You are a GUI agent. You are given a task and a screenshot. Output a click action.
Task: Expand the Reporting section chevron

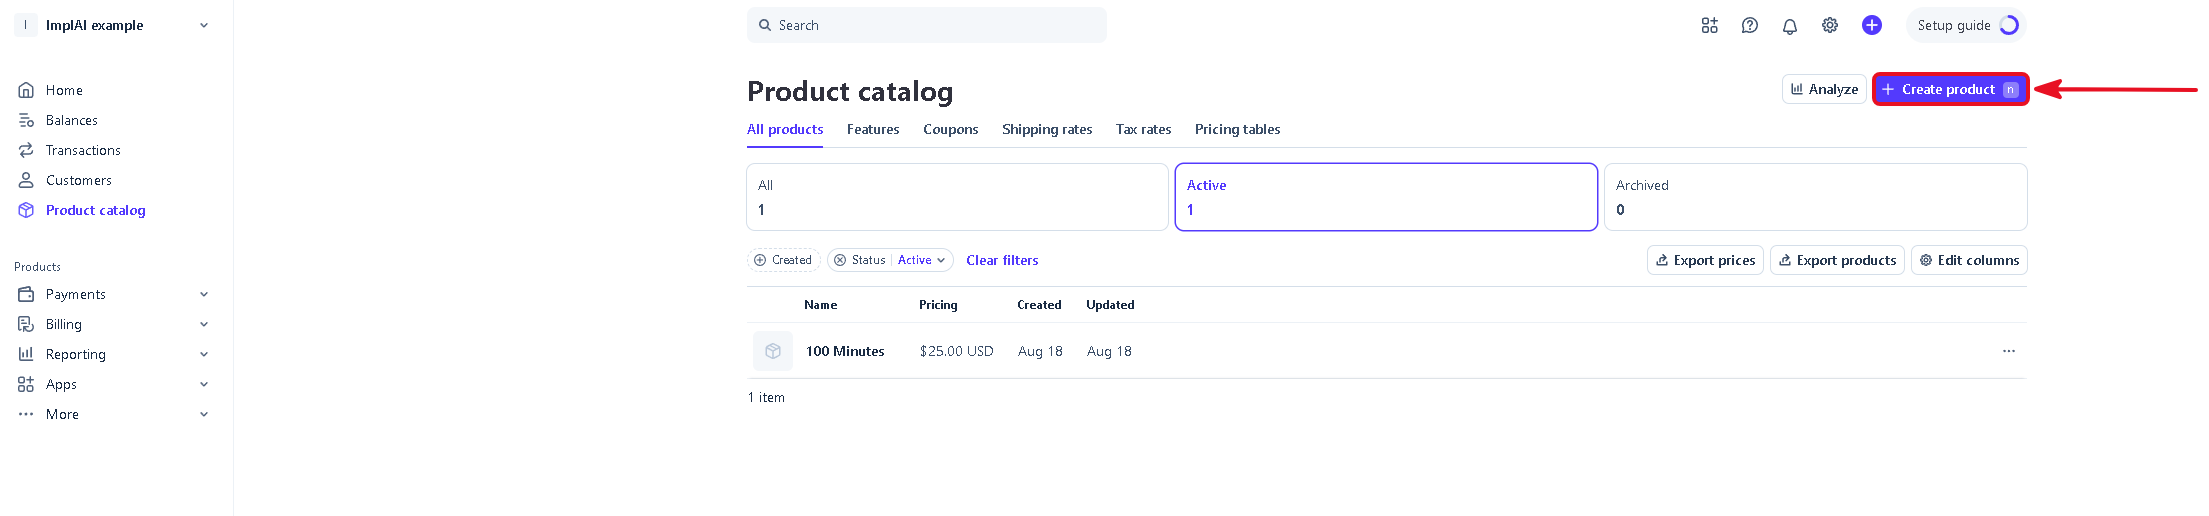tap(204, 354)
